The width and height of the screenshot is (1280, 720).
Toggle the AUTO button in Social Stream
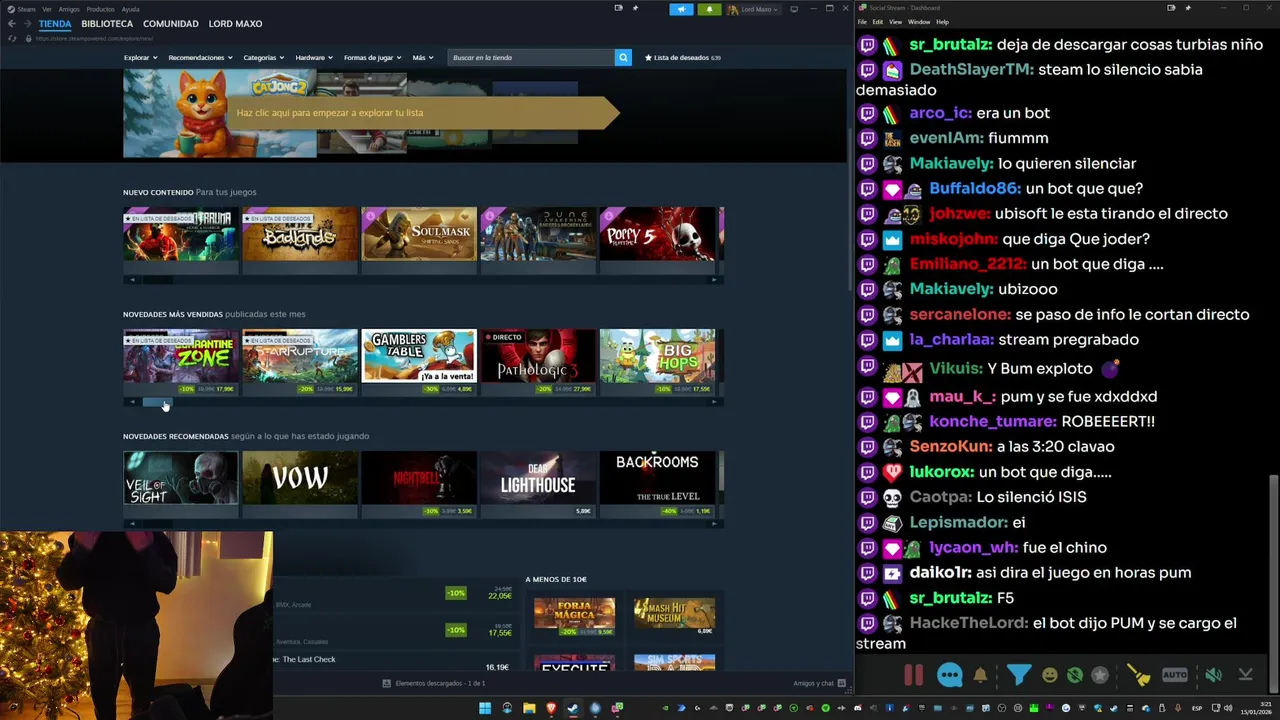1175,675
